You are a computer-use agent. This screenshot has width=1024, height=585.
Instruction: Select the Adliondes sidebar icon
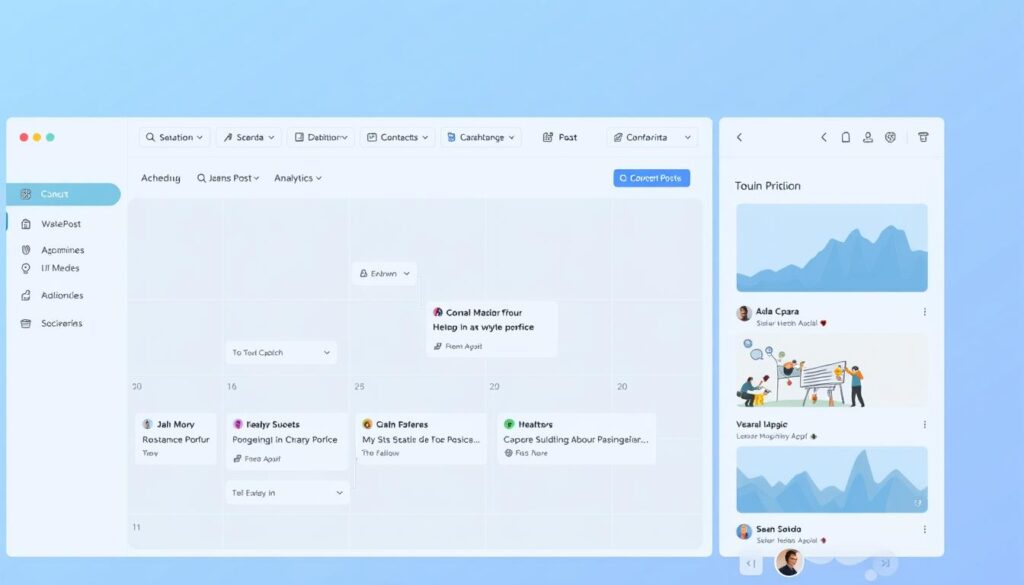click(27, 295)
